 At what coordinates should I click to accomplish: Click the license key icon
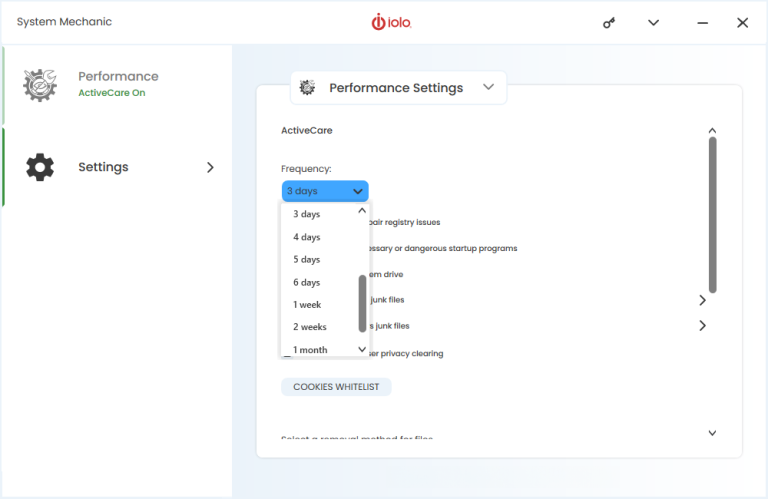click(x=609, y=23)
